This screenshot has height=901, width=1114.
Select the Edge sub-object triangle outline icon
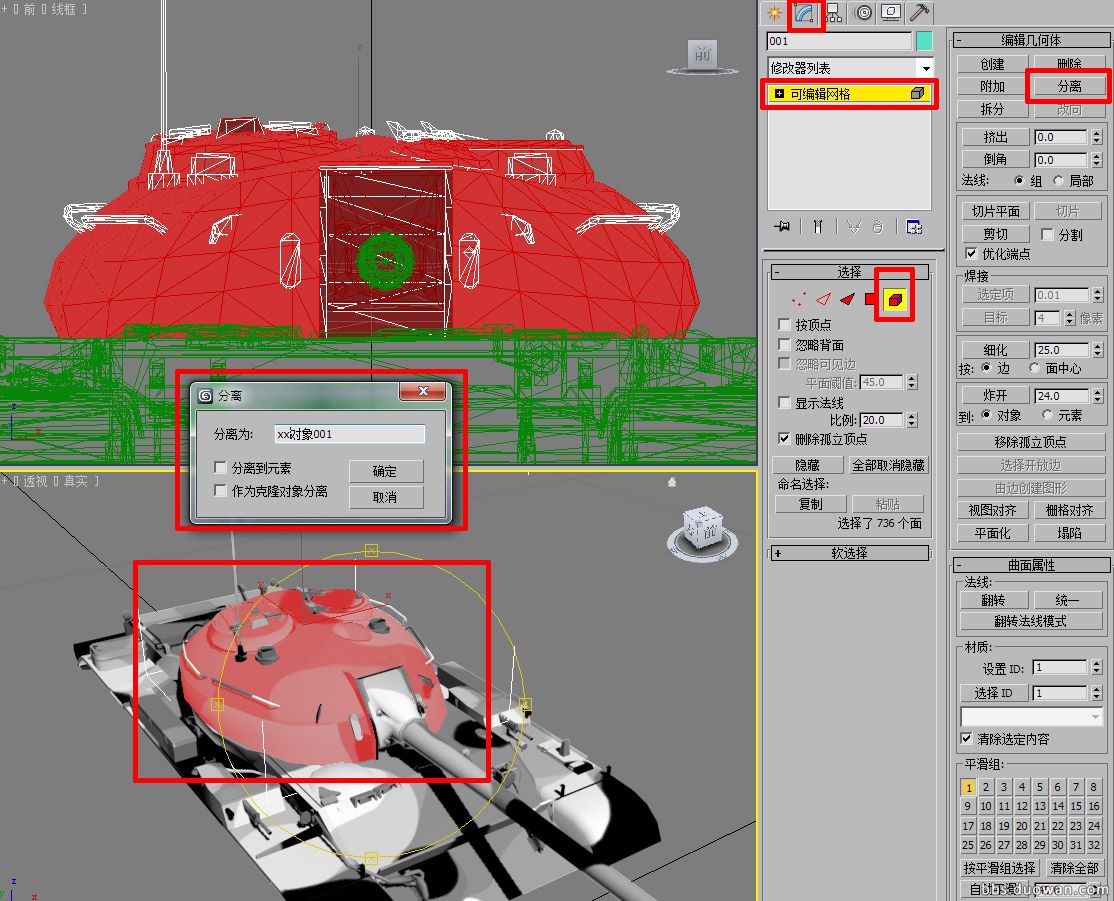[823, 299]
